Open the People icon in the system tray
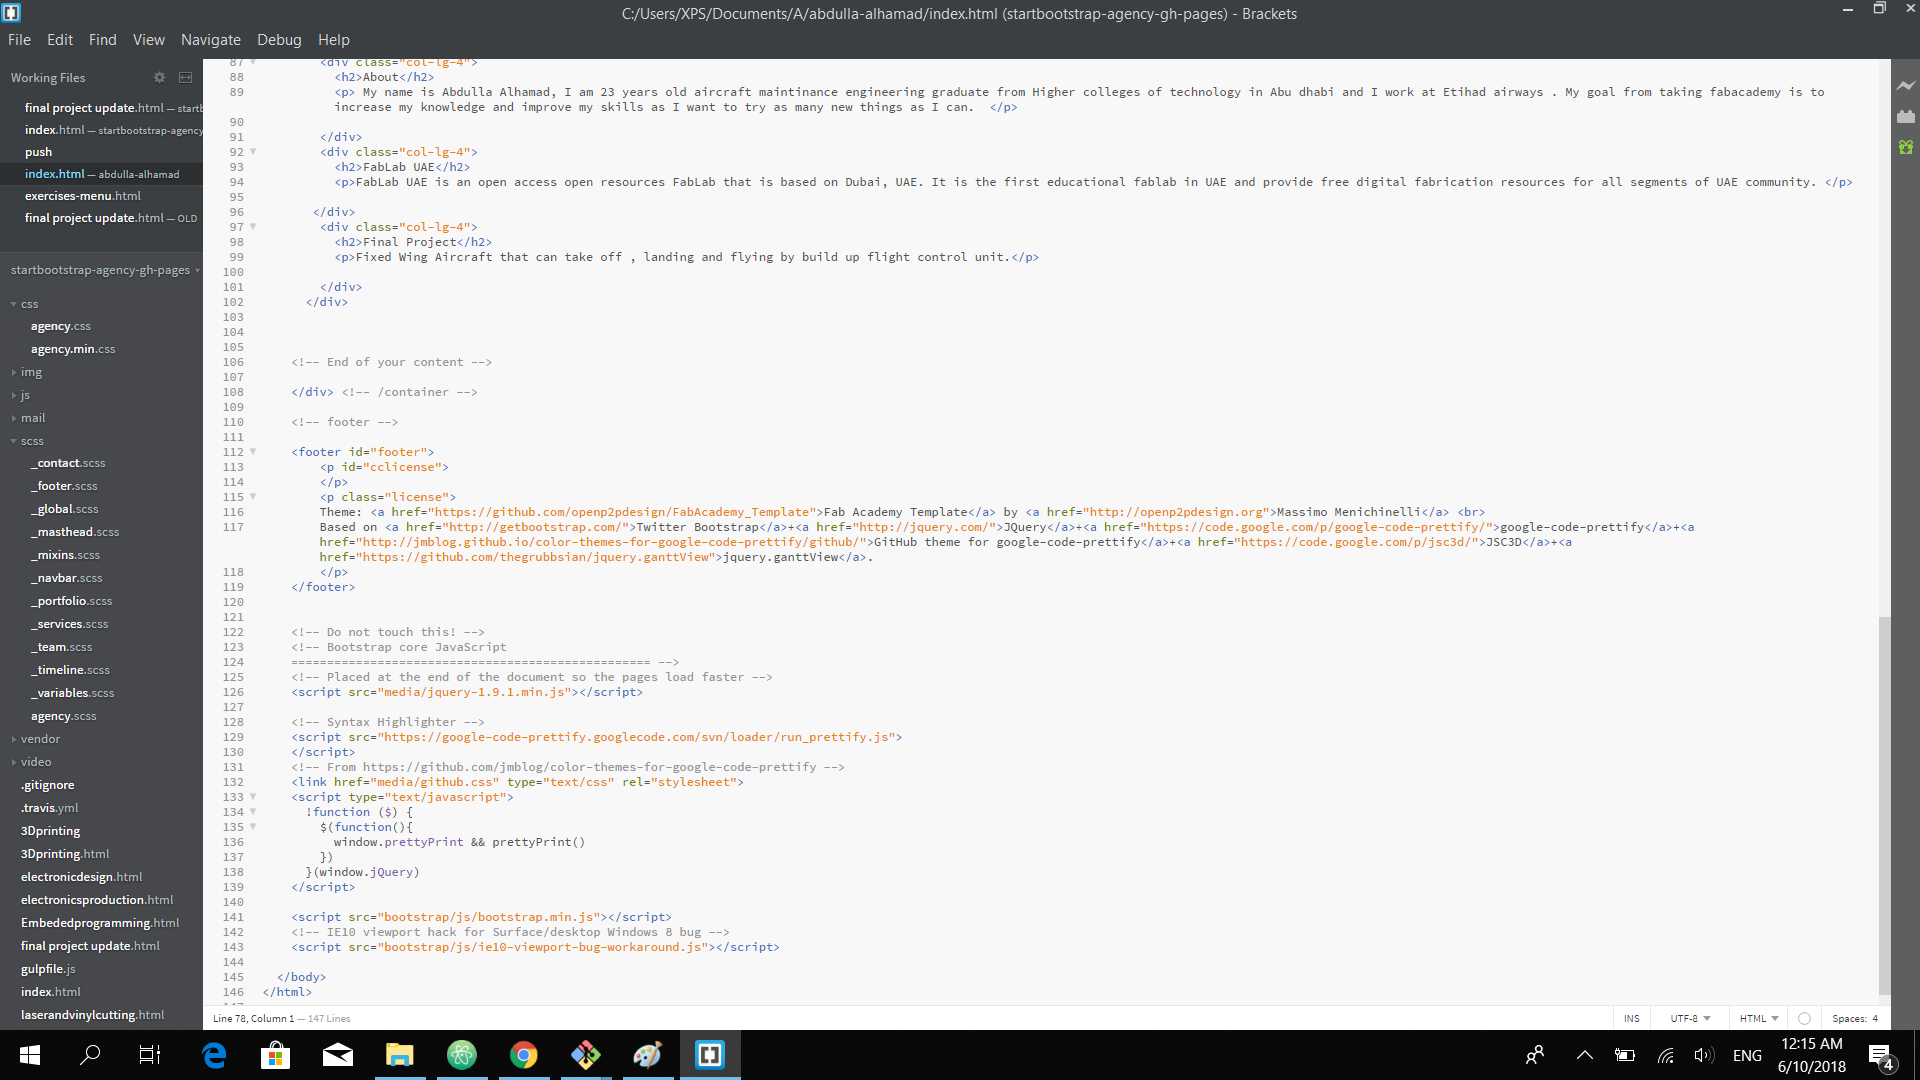This screenshot has height=1080, width=1920. (x=1535, y=1055)
